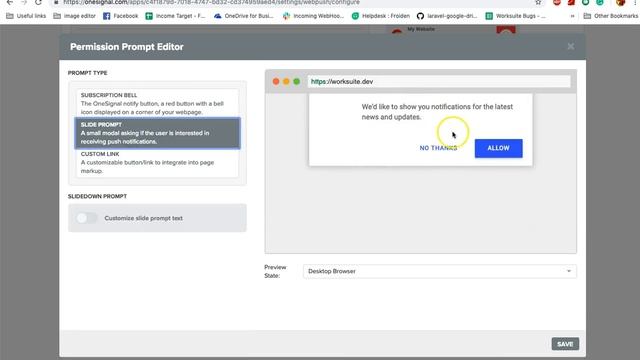Reload the page with refresh icon
Screen dimensions: 640x360
click(x=38, y=2)
